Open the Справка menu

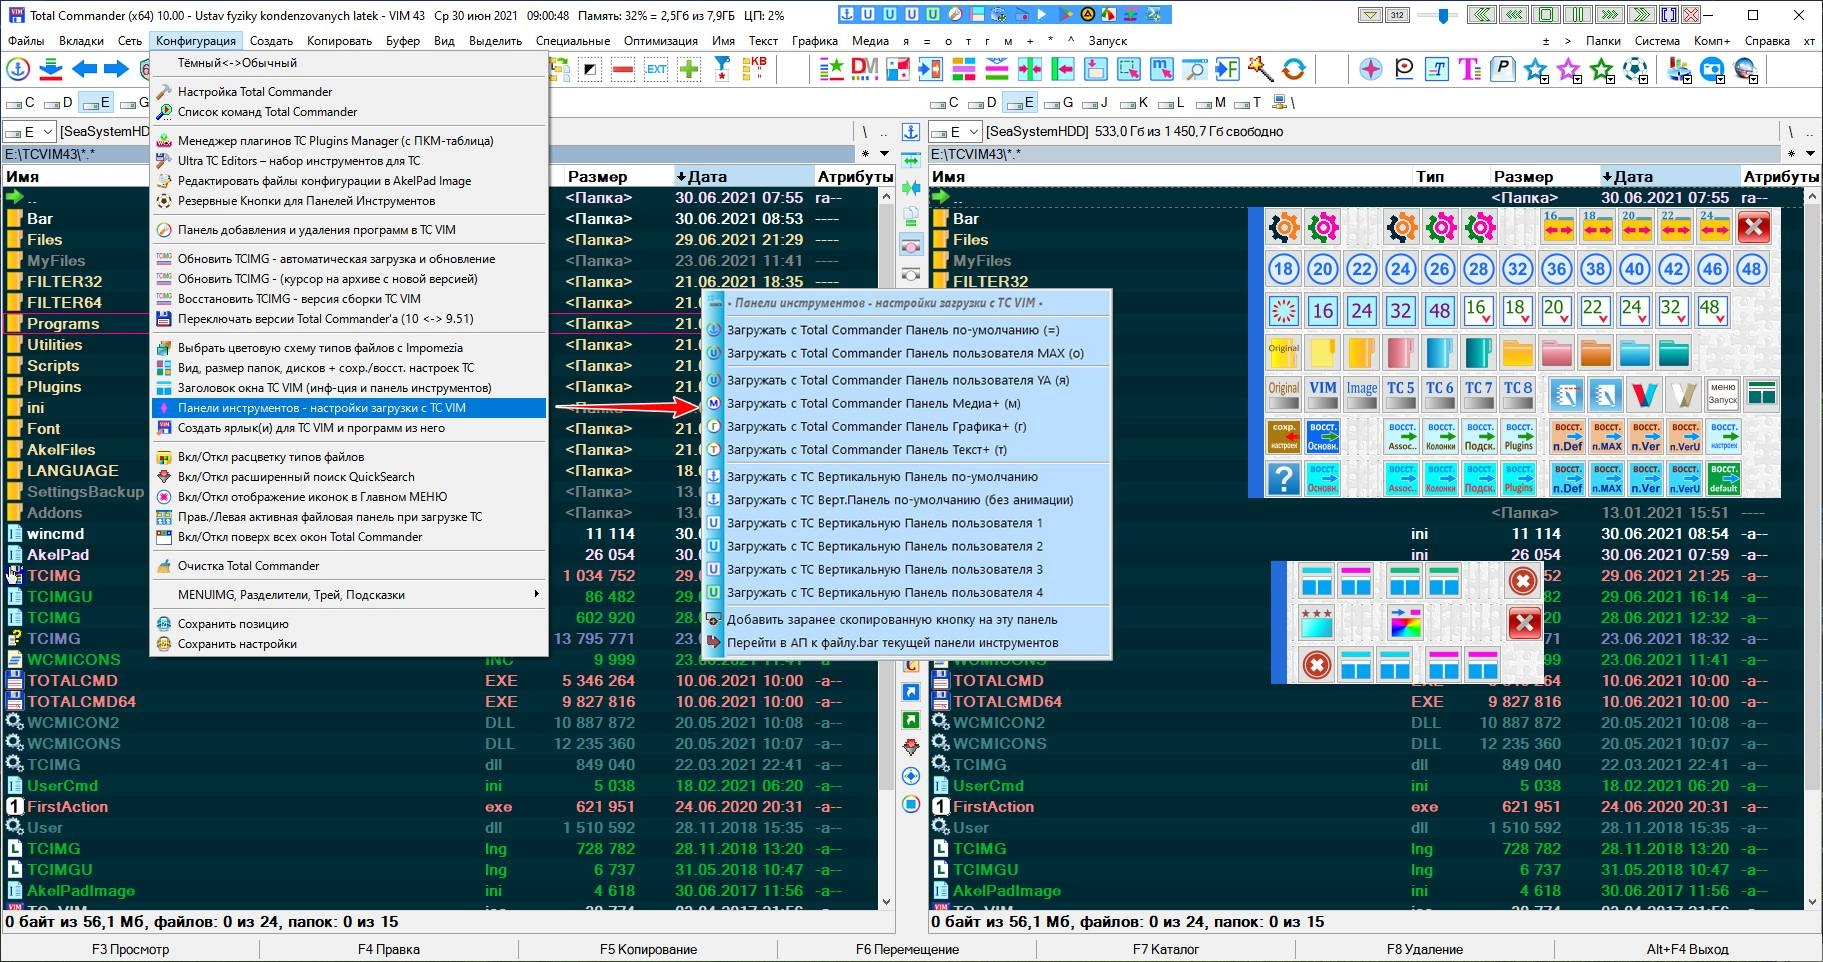(1767, 41)
